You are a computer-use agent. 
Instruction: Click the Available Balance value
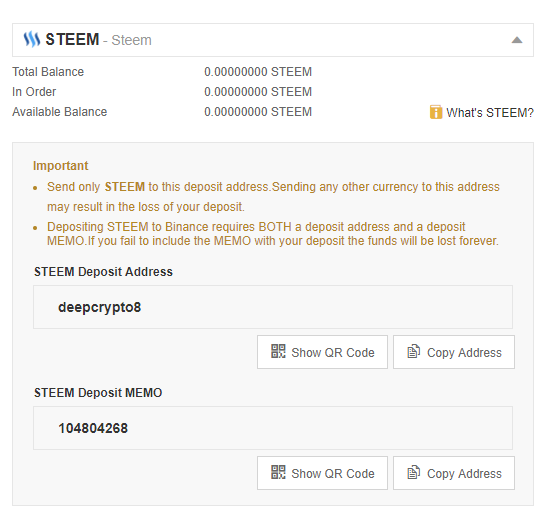258,112
